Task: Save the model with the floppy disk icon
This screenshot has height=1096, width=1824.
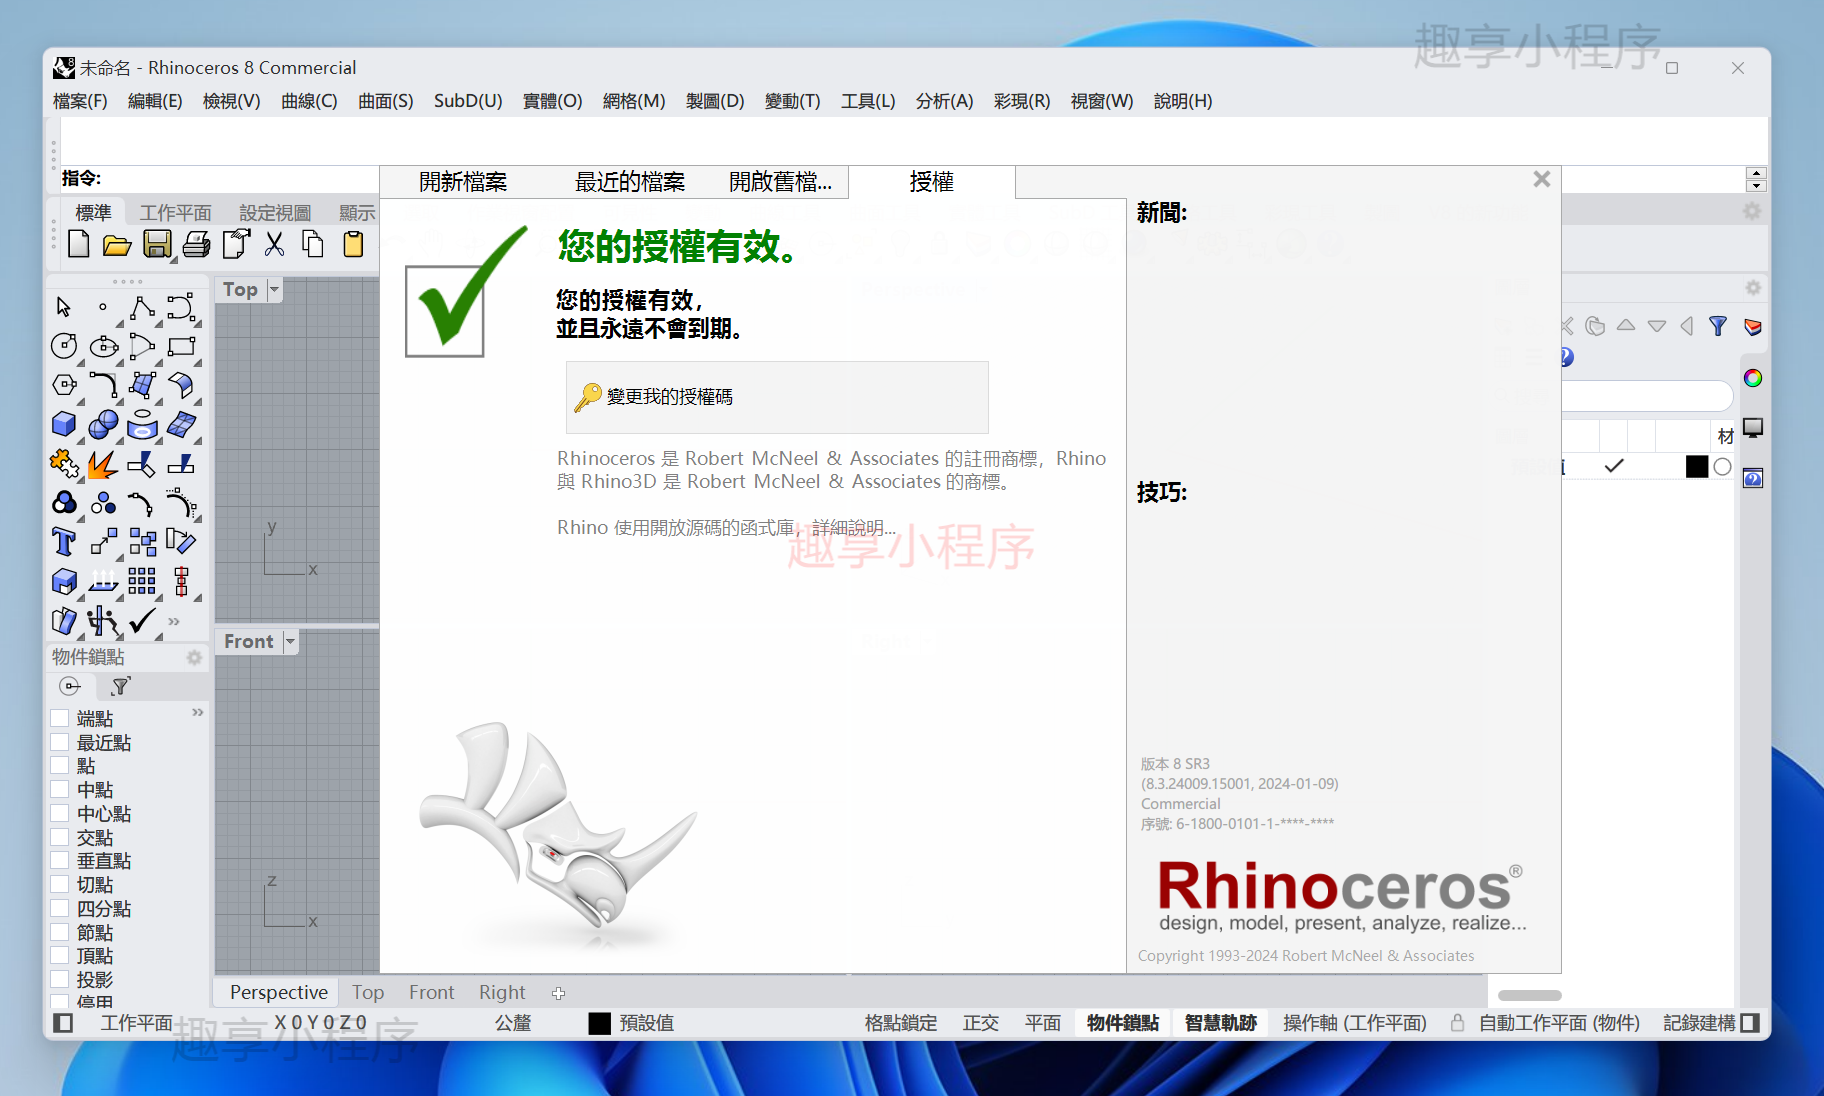Action: point(157,245)
